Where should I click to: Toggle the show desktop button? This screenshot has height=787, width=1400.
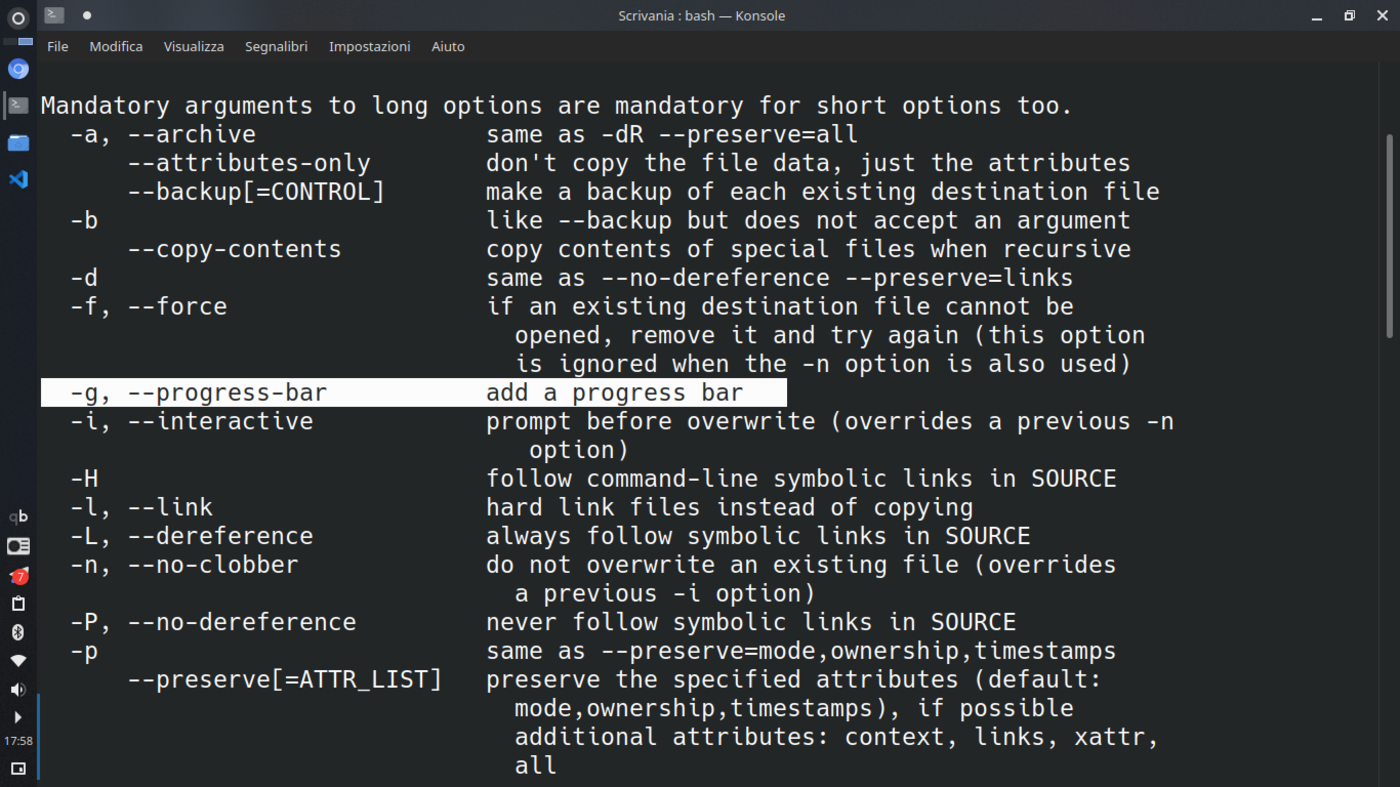coord(18,768)
